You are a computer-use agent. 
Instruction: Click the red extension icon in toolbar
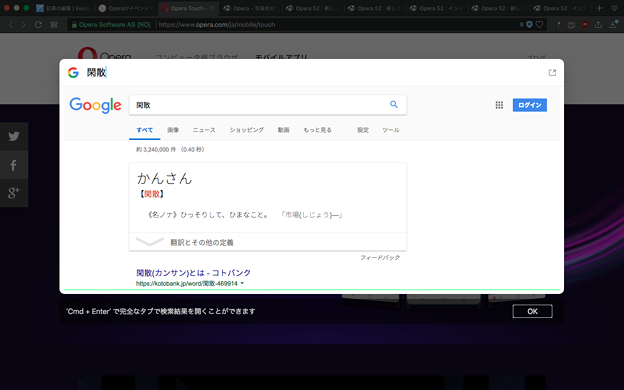585,25
